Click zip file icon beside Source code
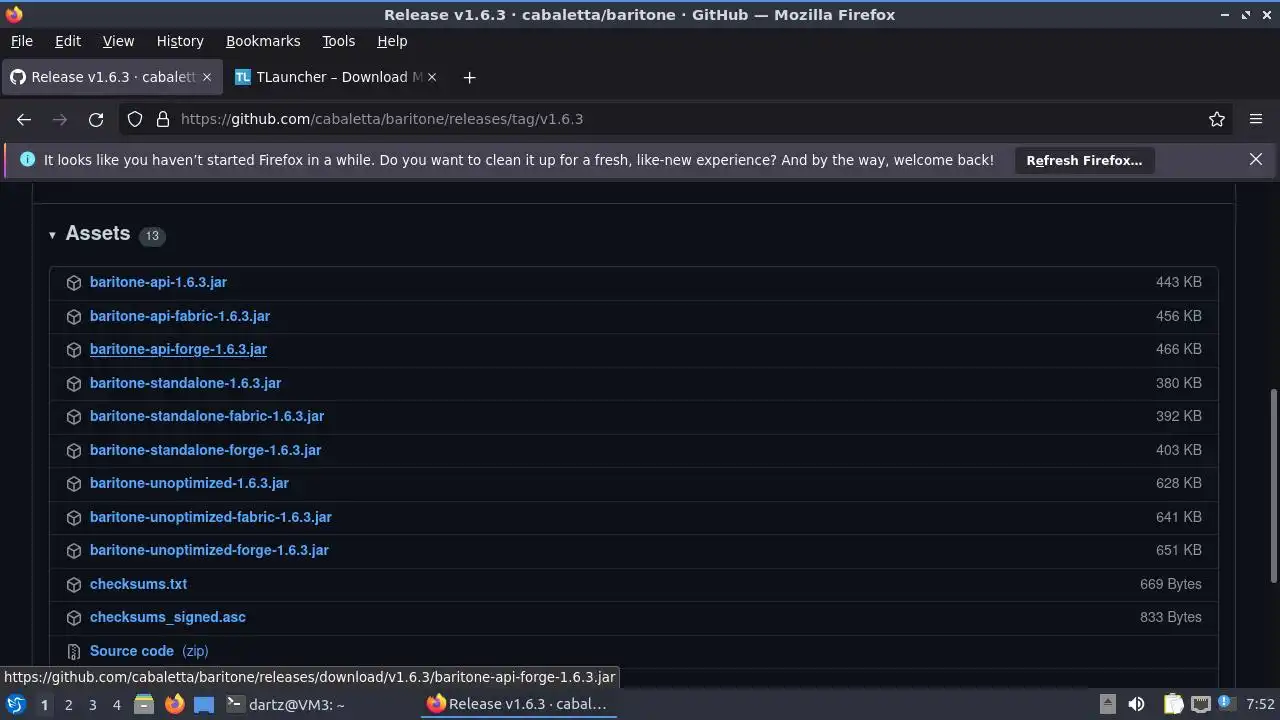Screen dimensions: 1280x720 click(x=73, y=651)
